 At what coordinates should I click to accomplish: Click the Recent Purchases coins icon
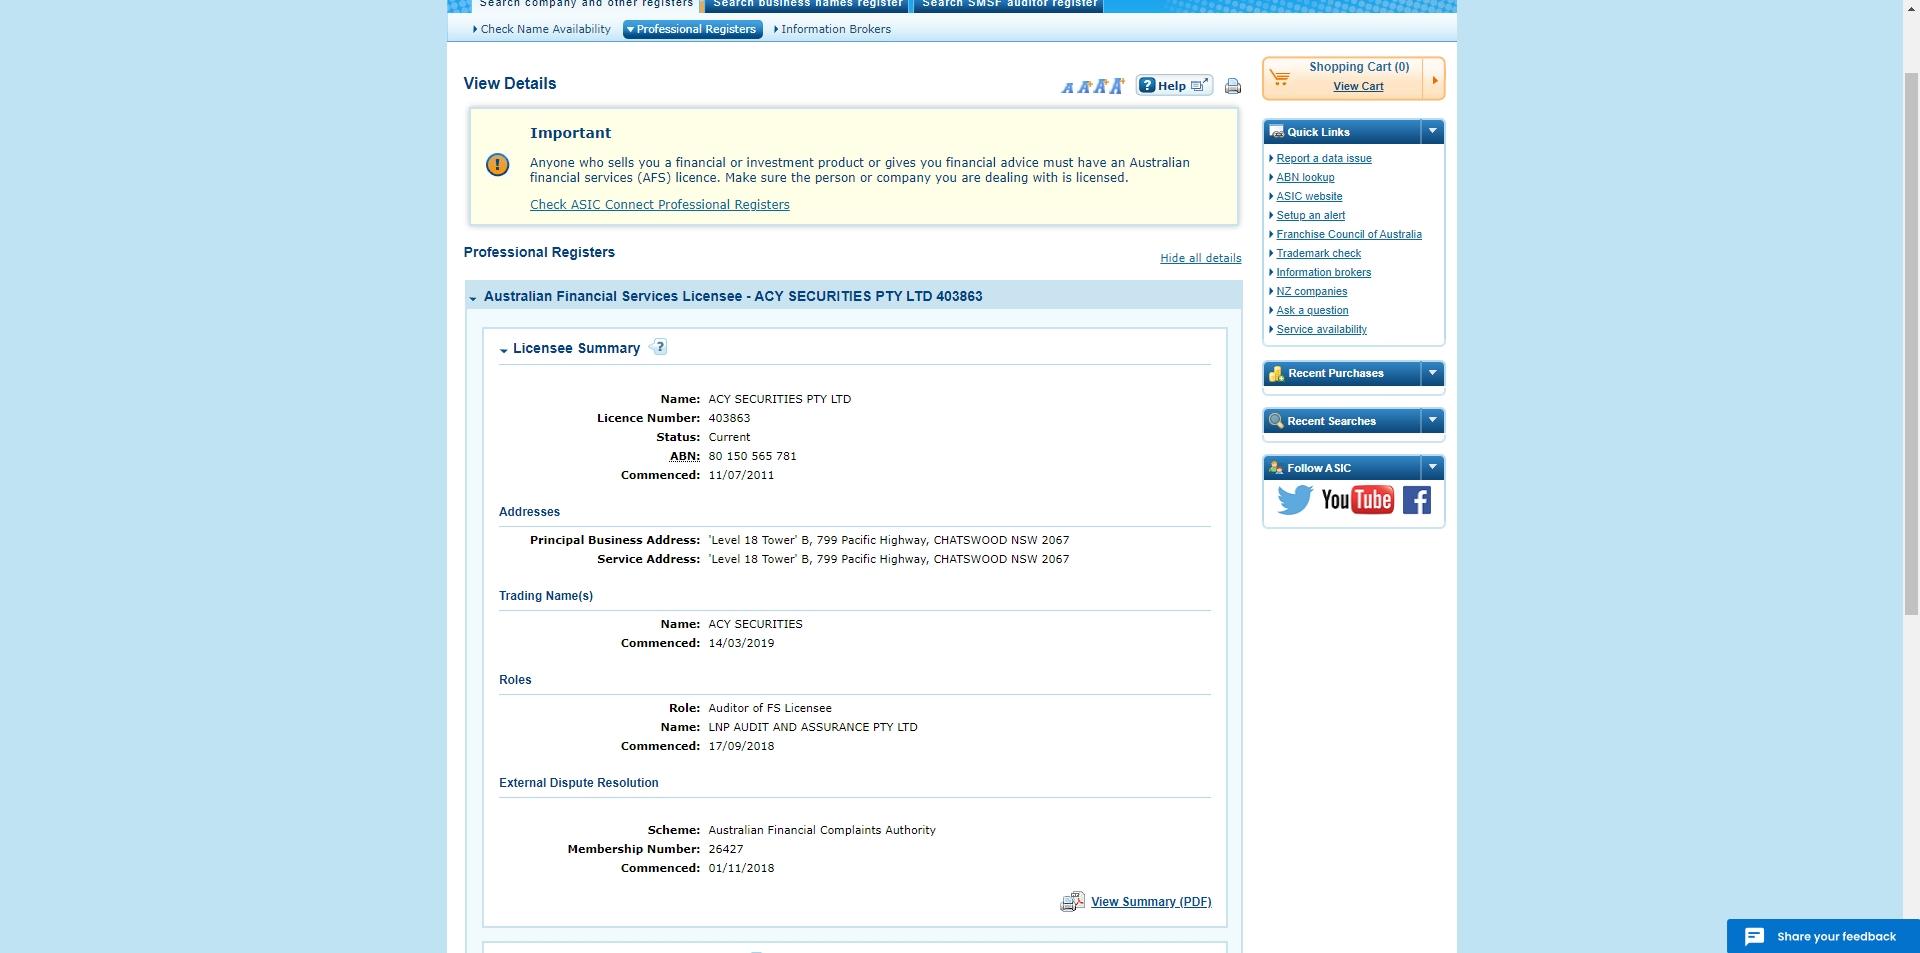click(1276, 374)
